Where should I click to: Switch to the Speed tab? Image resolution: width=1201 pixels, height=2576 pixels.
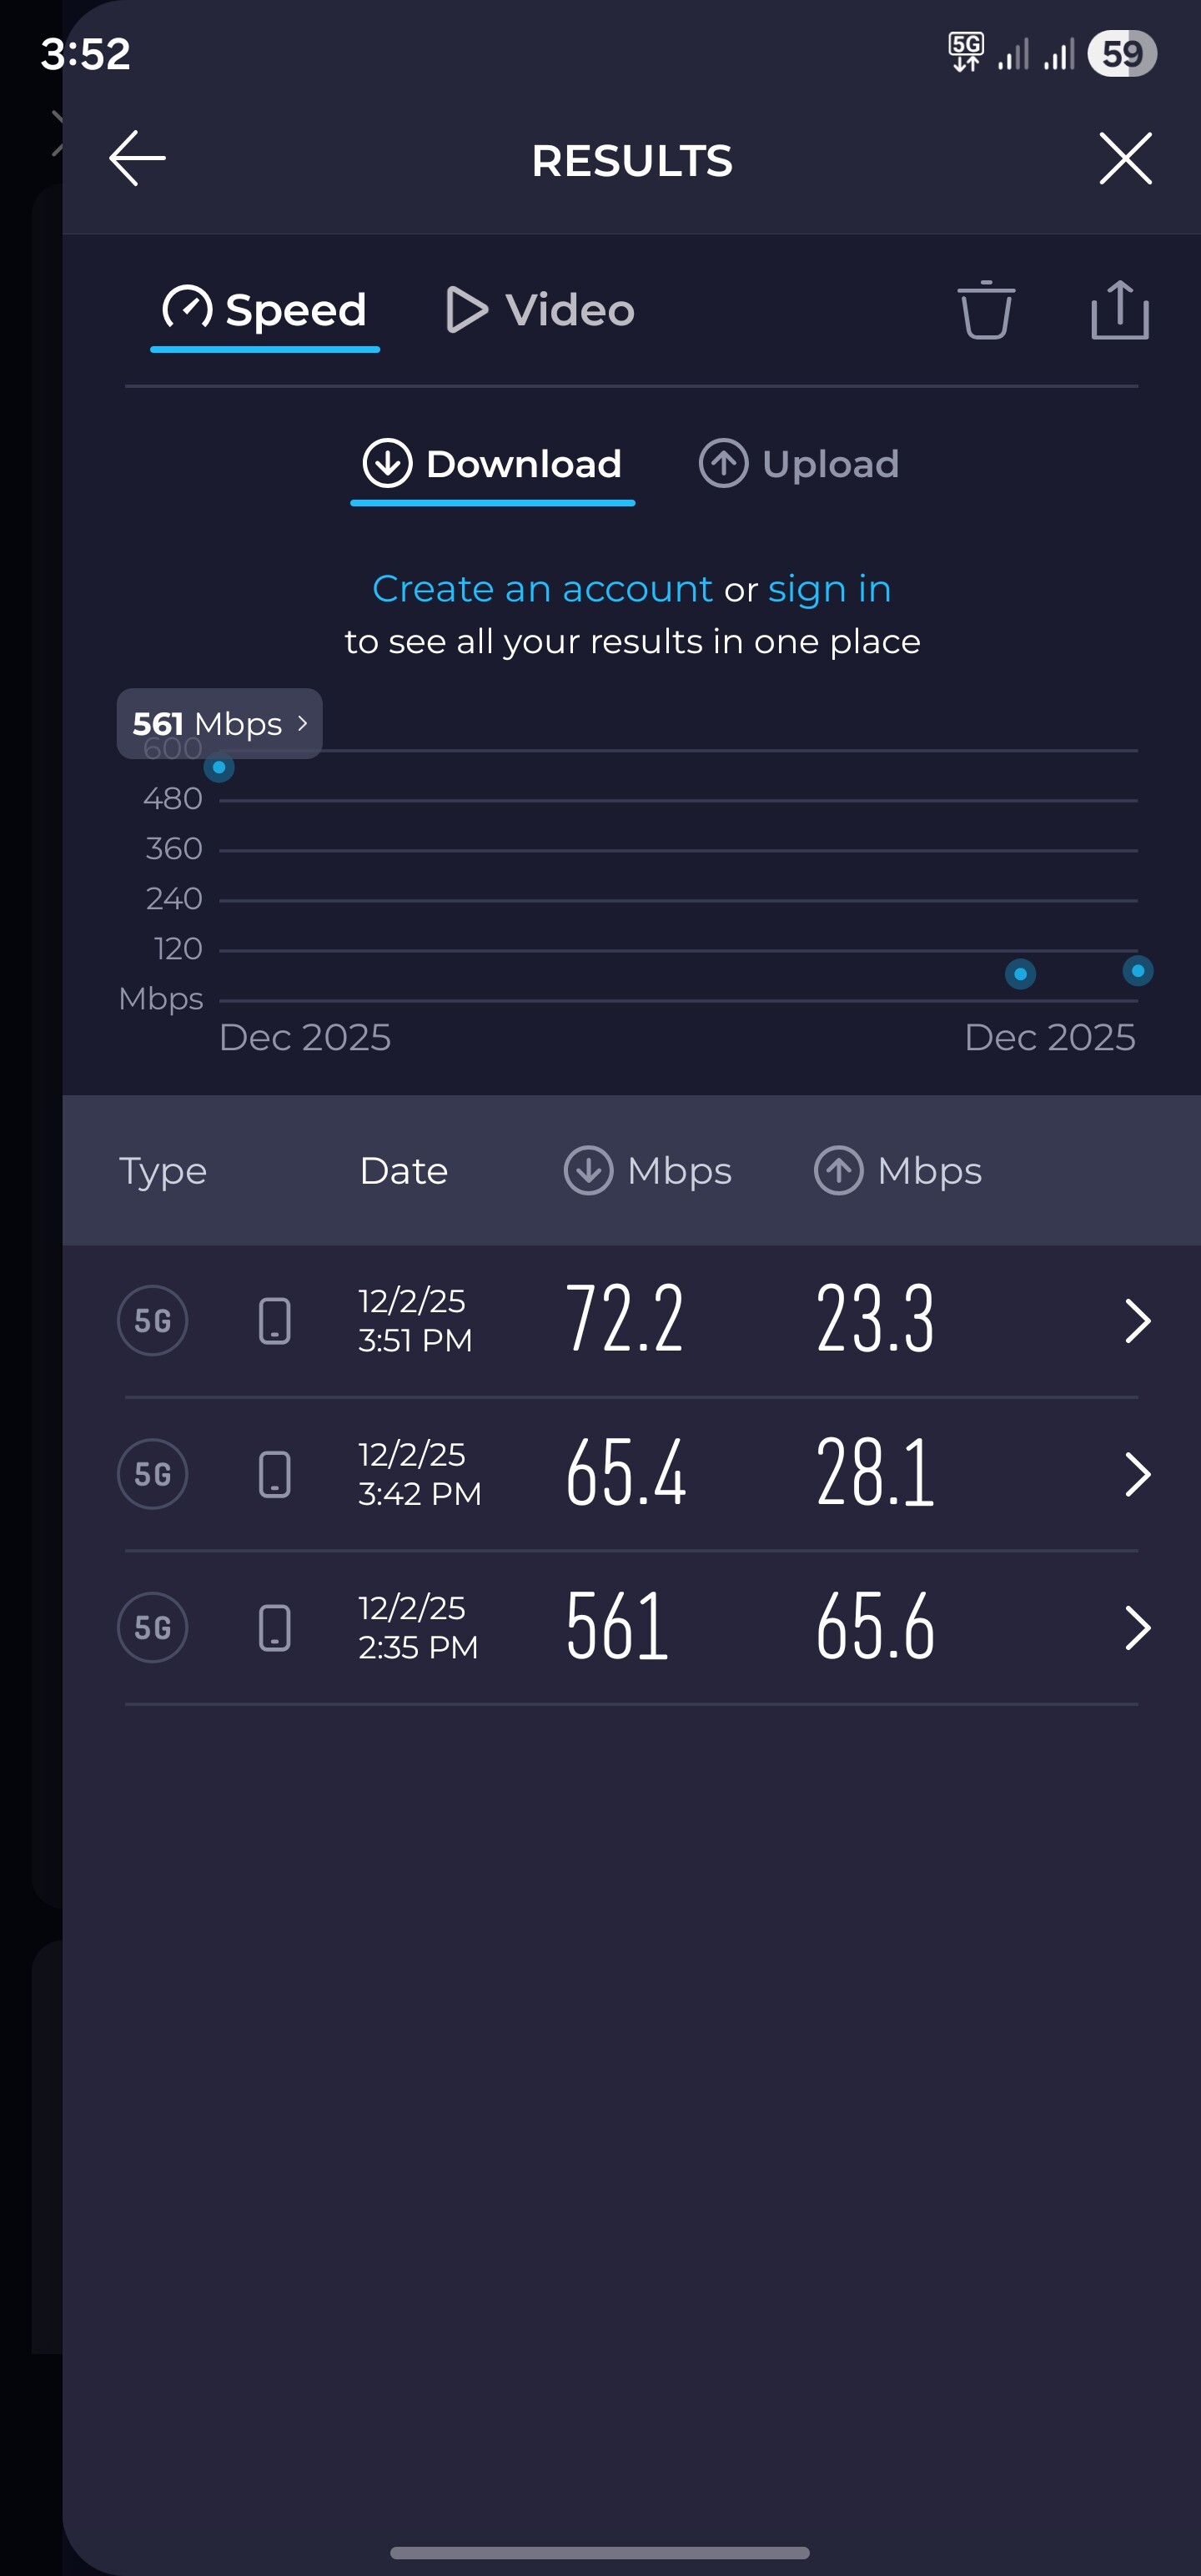point(265,310)
